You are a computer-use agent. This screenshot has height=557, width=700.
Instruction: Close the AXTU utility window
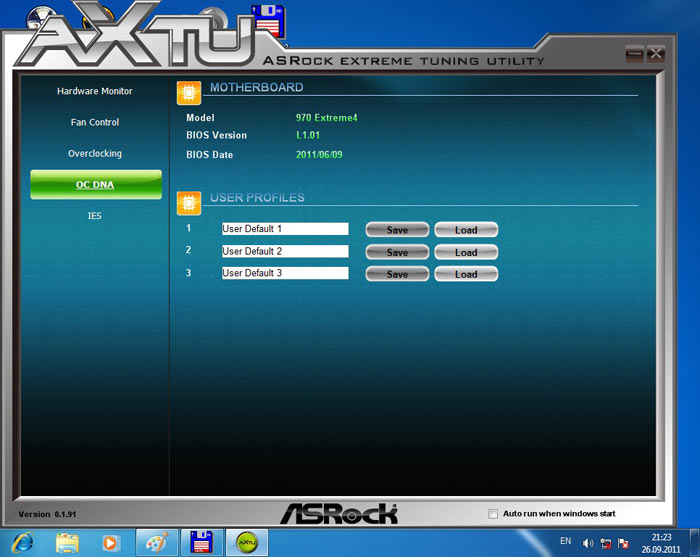(655, 54)
